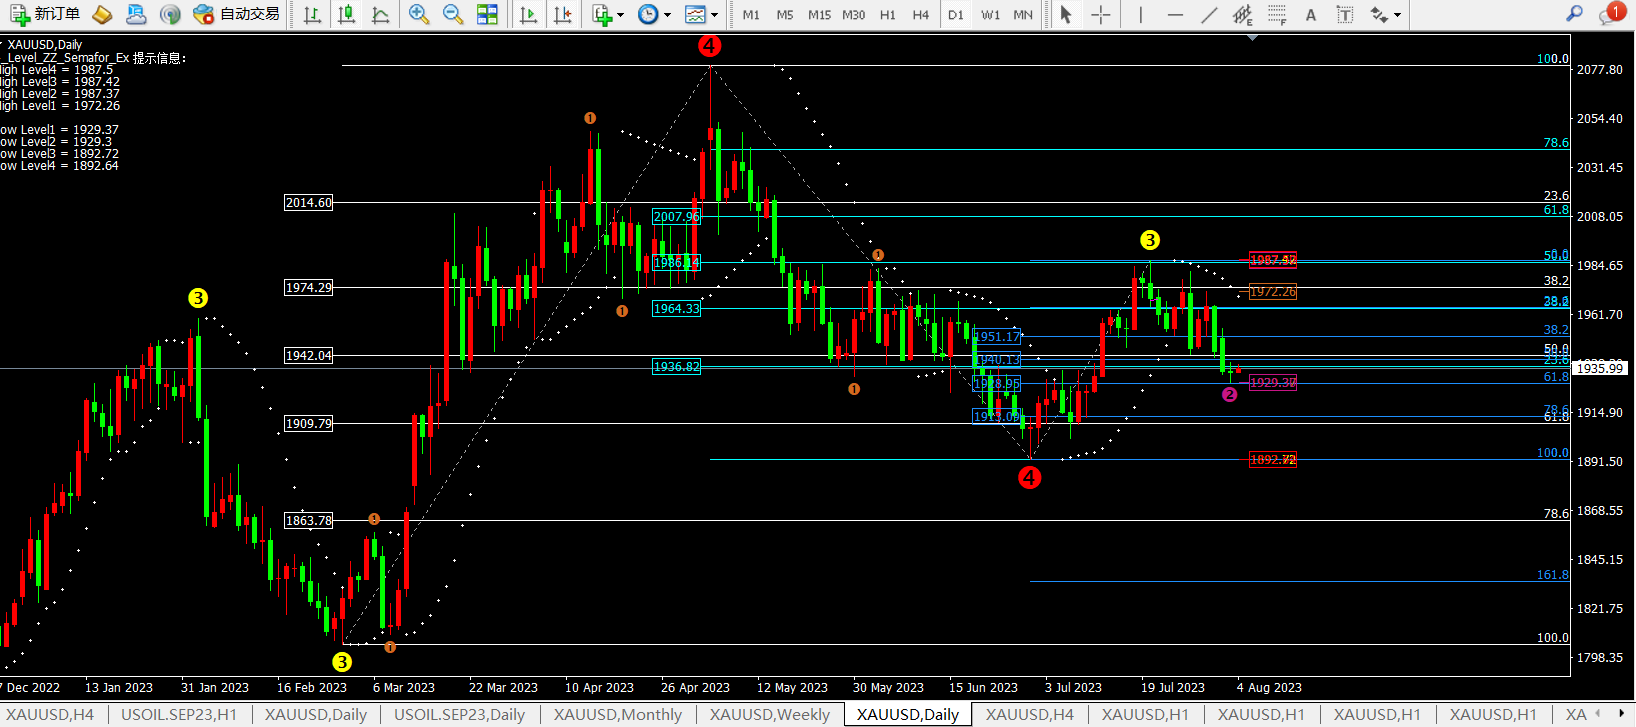The height and width of the screenshot is (727, 1636).
Task: Select the H4 timeframe button
Action: [921, 14]
